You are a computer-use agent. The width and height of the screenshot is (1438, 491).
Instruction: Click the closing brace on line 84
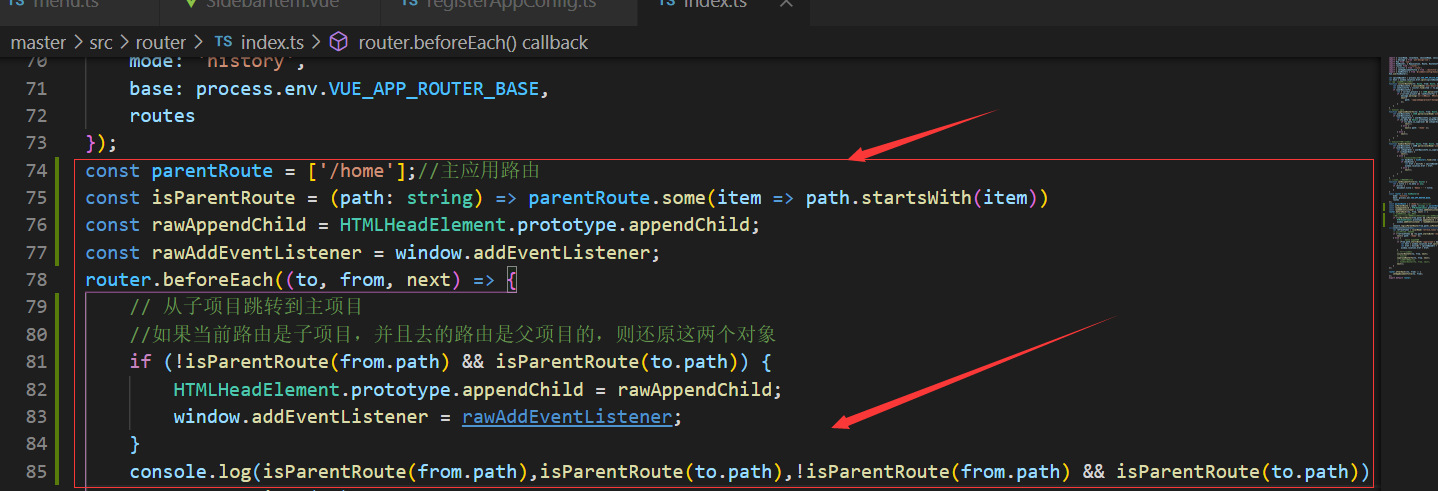pyautogui.click(x=135, y=444)
